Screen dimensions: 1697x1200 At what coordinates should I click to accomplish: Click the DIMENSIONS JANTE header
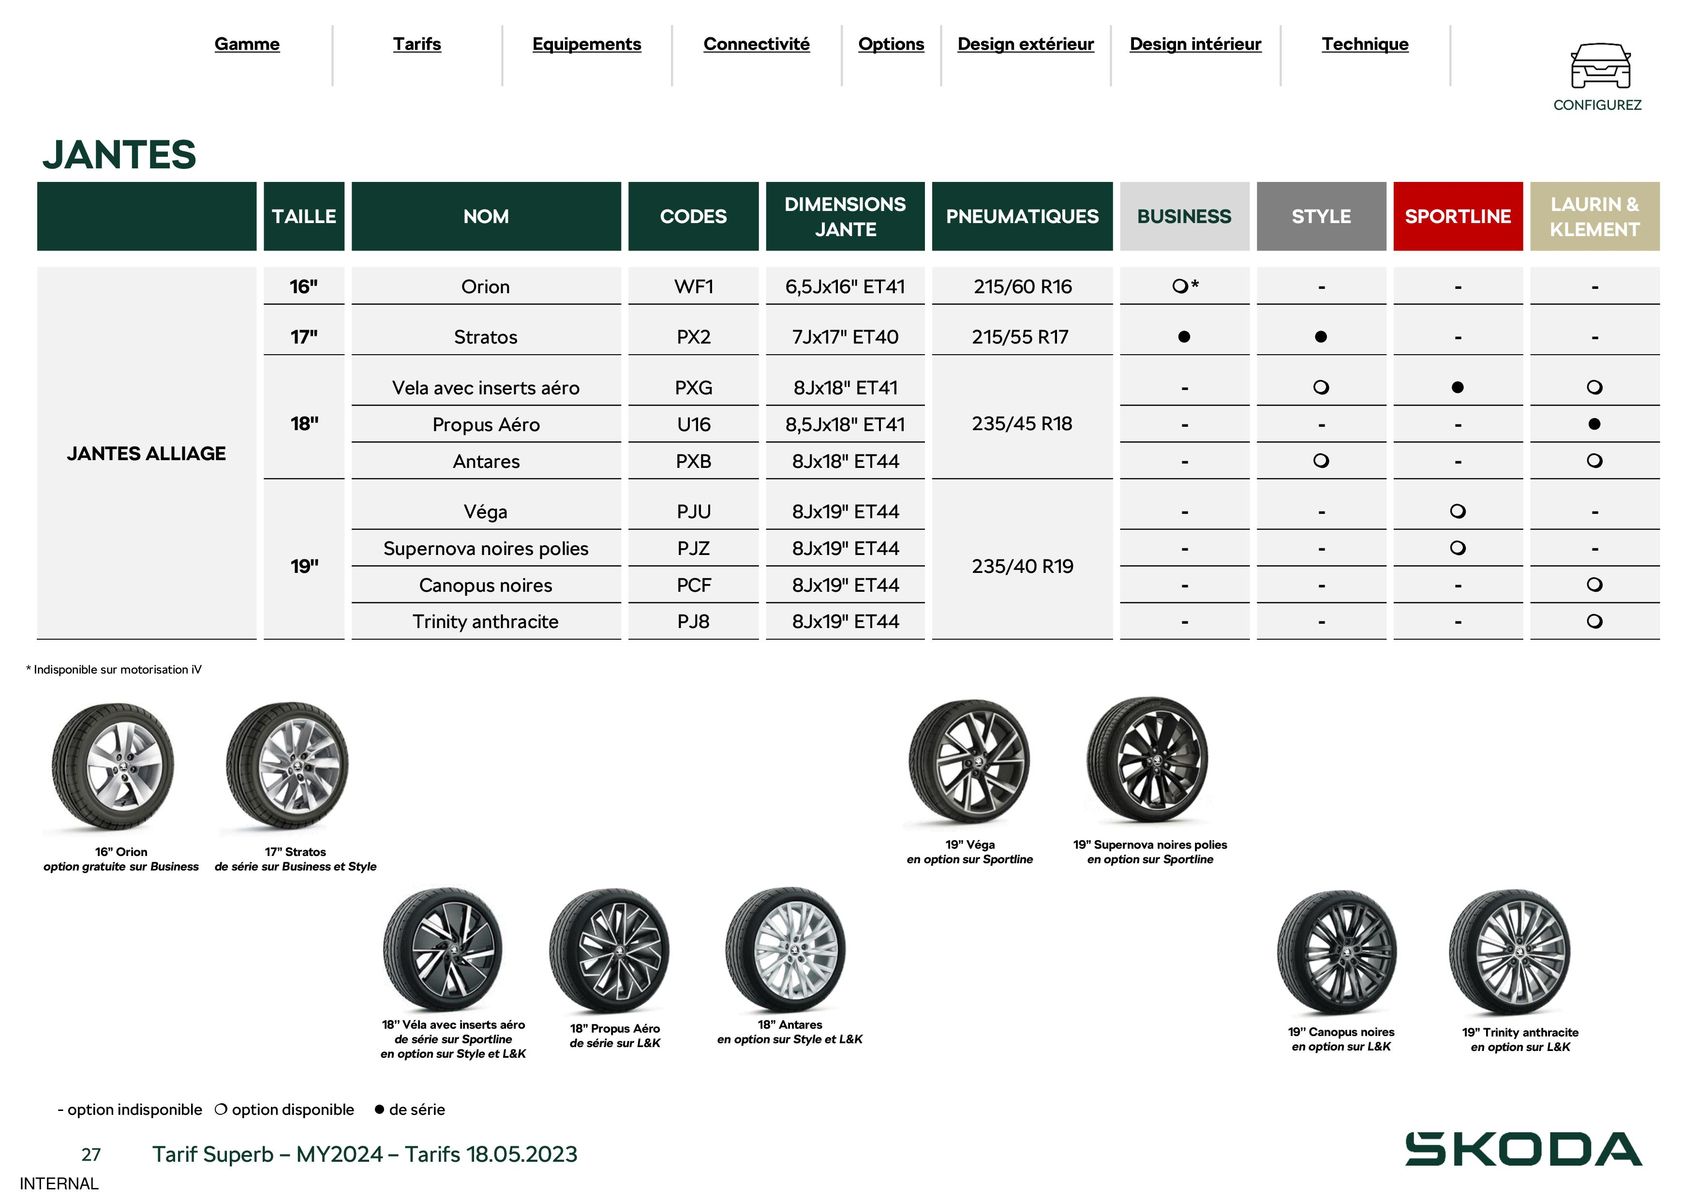pyautogui.click(x=845, y=216)
